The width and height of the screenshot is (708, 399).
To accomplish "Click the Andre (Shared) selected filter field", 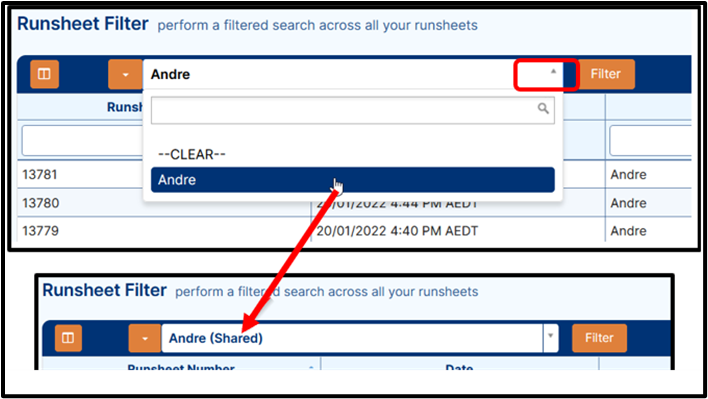I will 352,338.
